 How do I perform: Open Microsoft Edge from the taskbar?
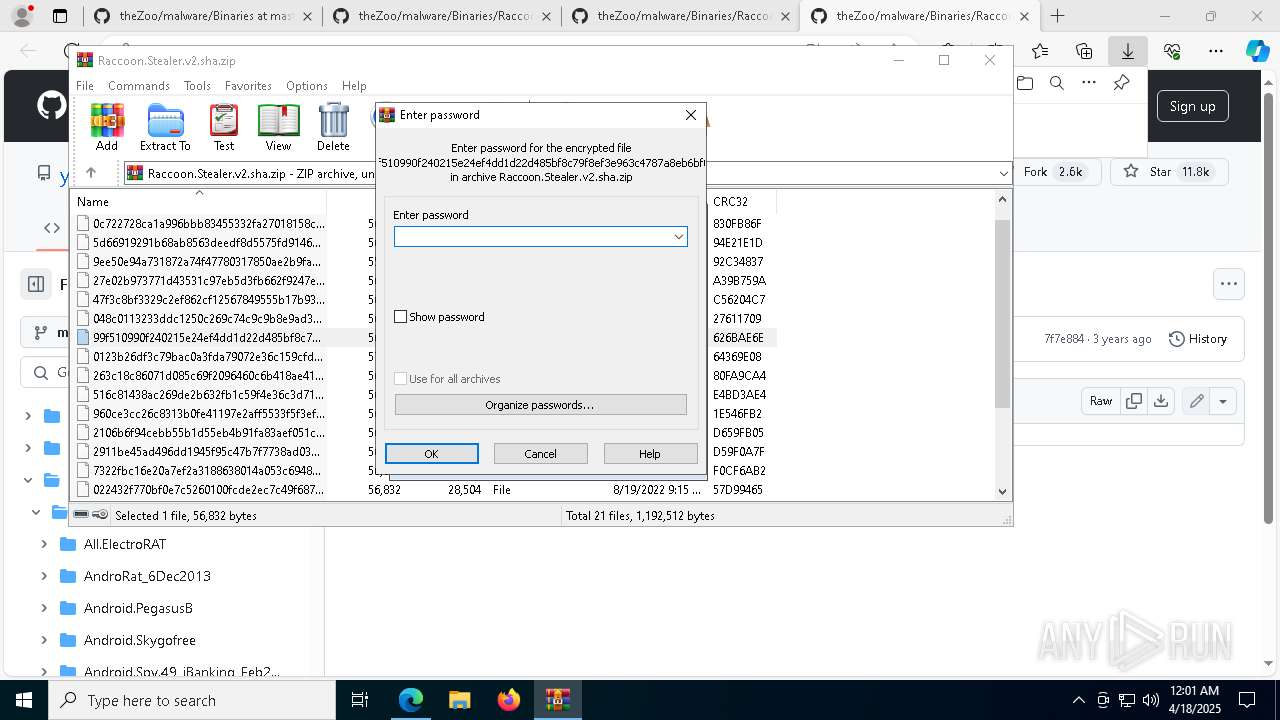[x=411, y=700]
